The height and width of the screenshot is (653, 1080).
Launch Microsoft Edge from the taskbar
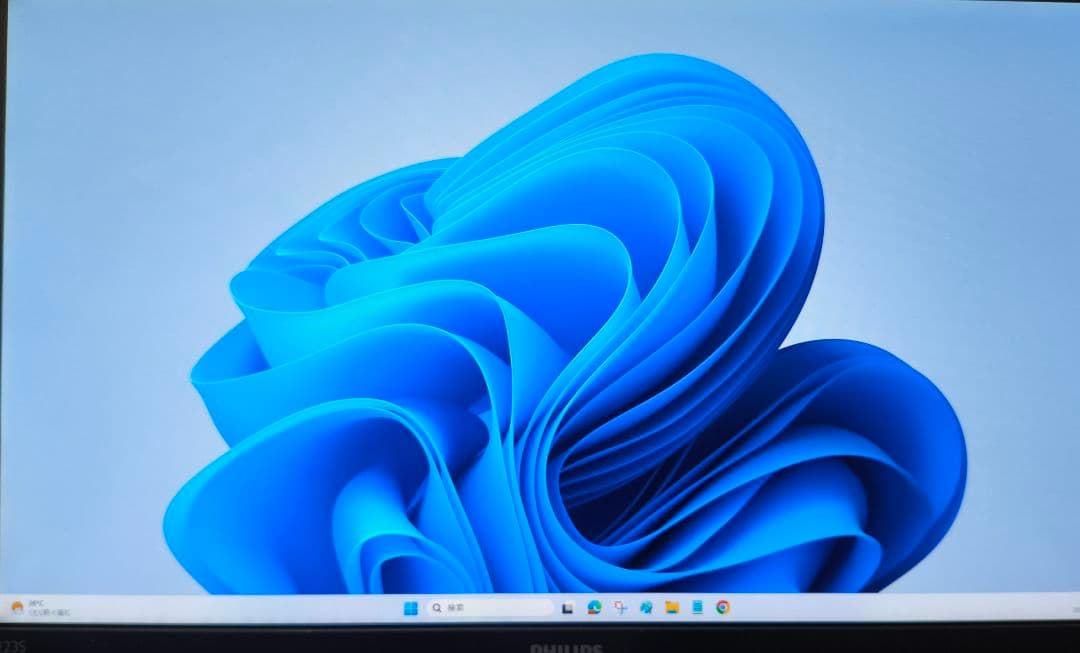pos(594,607)
